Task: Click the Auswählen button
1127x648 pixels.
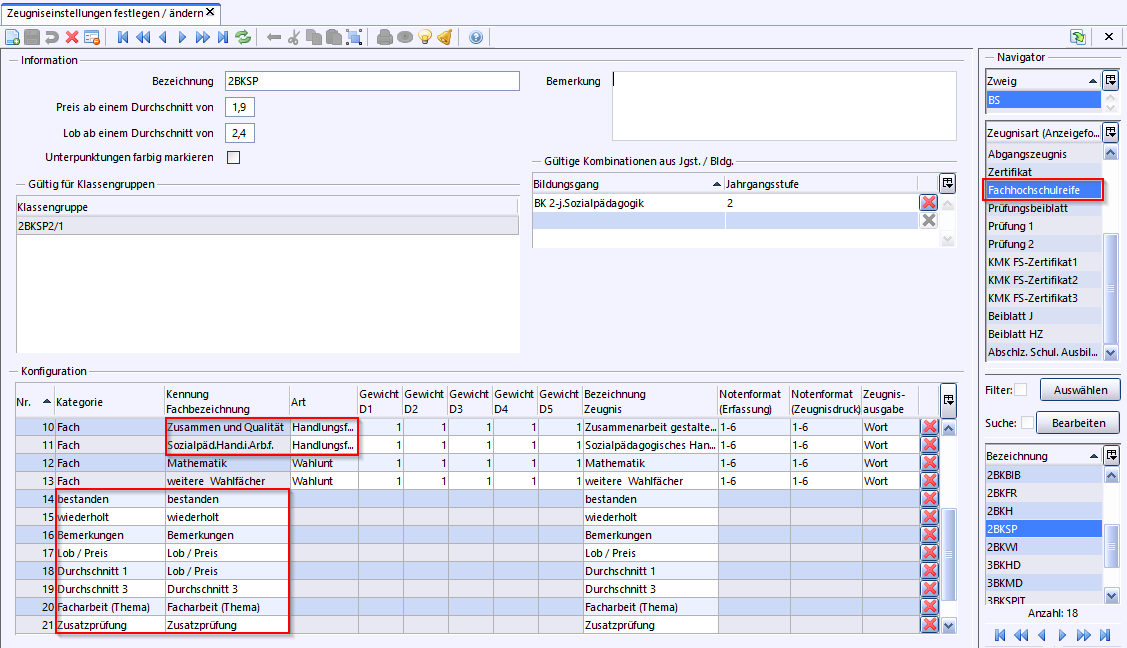Action: point(1080,390)
